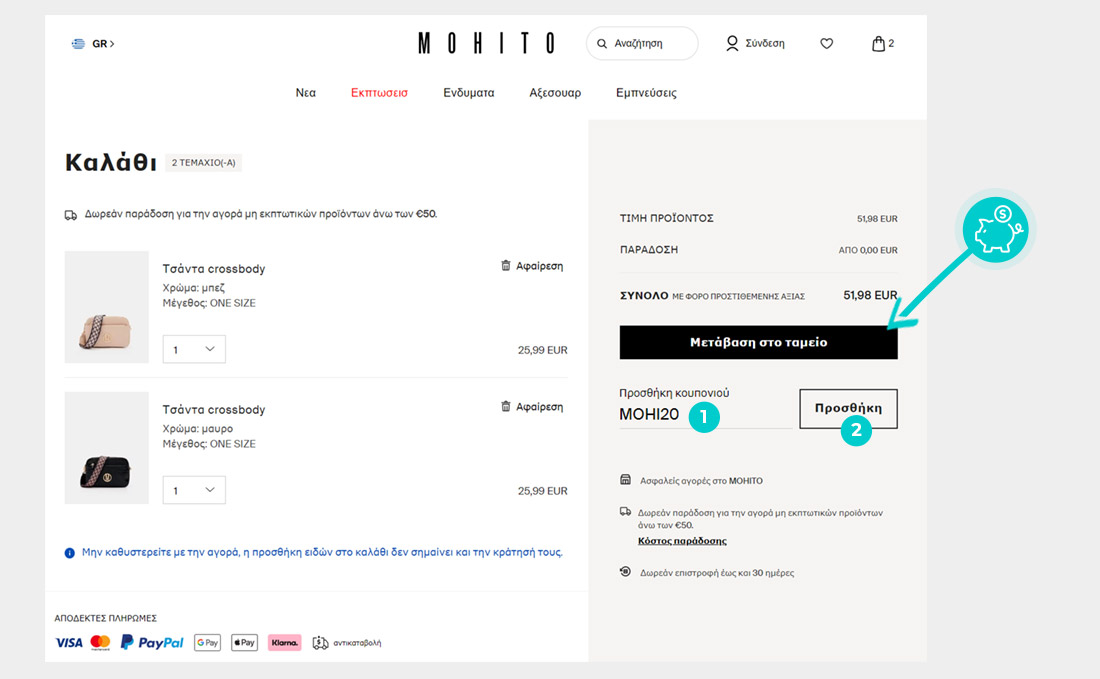Click the trash icon for the black bag
Viewport: 1100px width, 679px height.
506,406
